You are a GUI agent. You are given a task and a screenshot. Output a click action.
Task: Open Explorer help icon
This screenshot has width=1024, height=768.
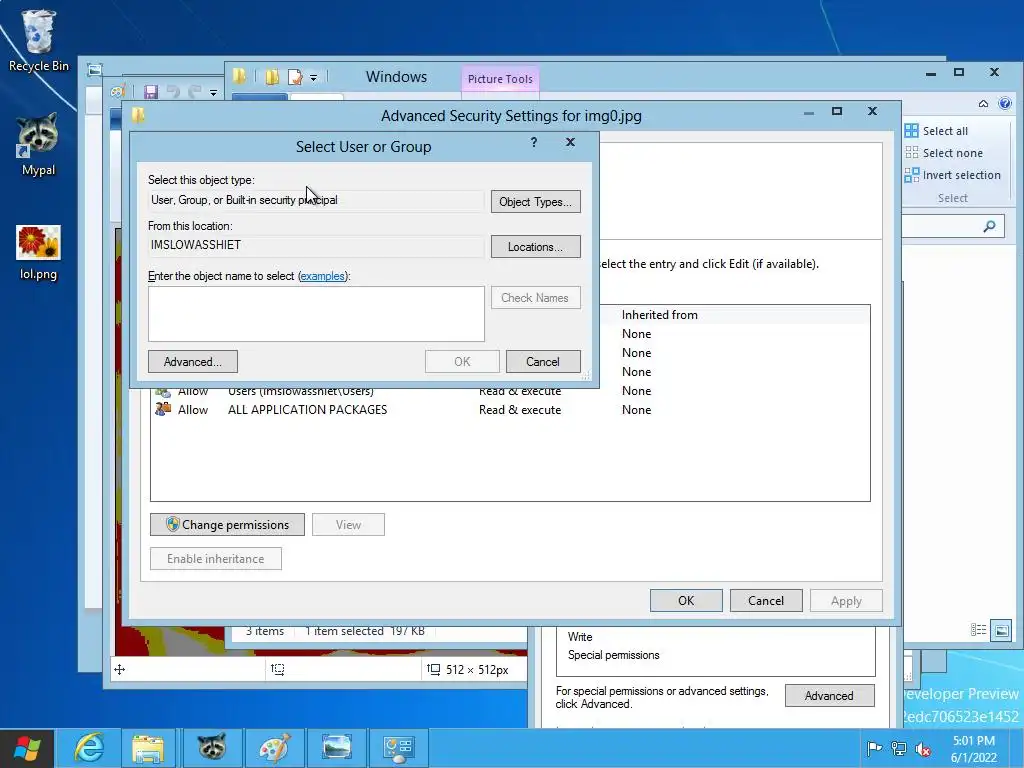point(1005,103)
